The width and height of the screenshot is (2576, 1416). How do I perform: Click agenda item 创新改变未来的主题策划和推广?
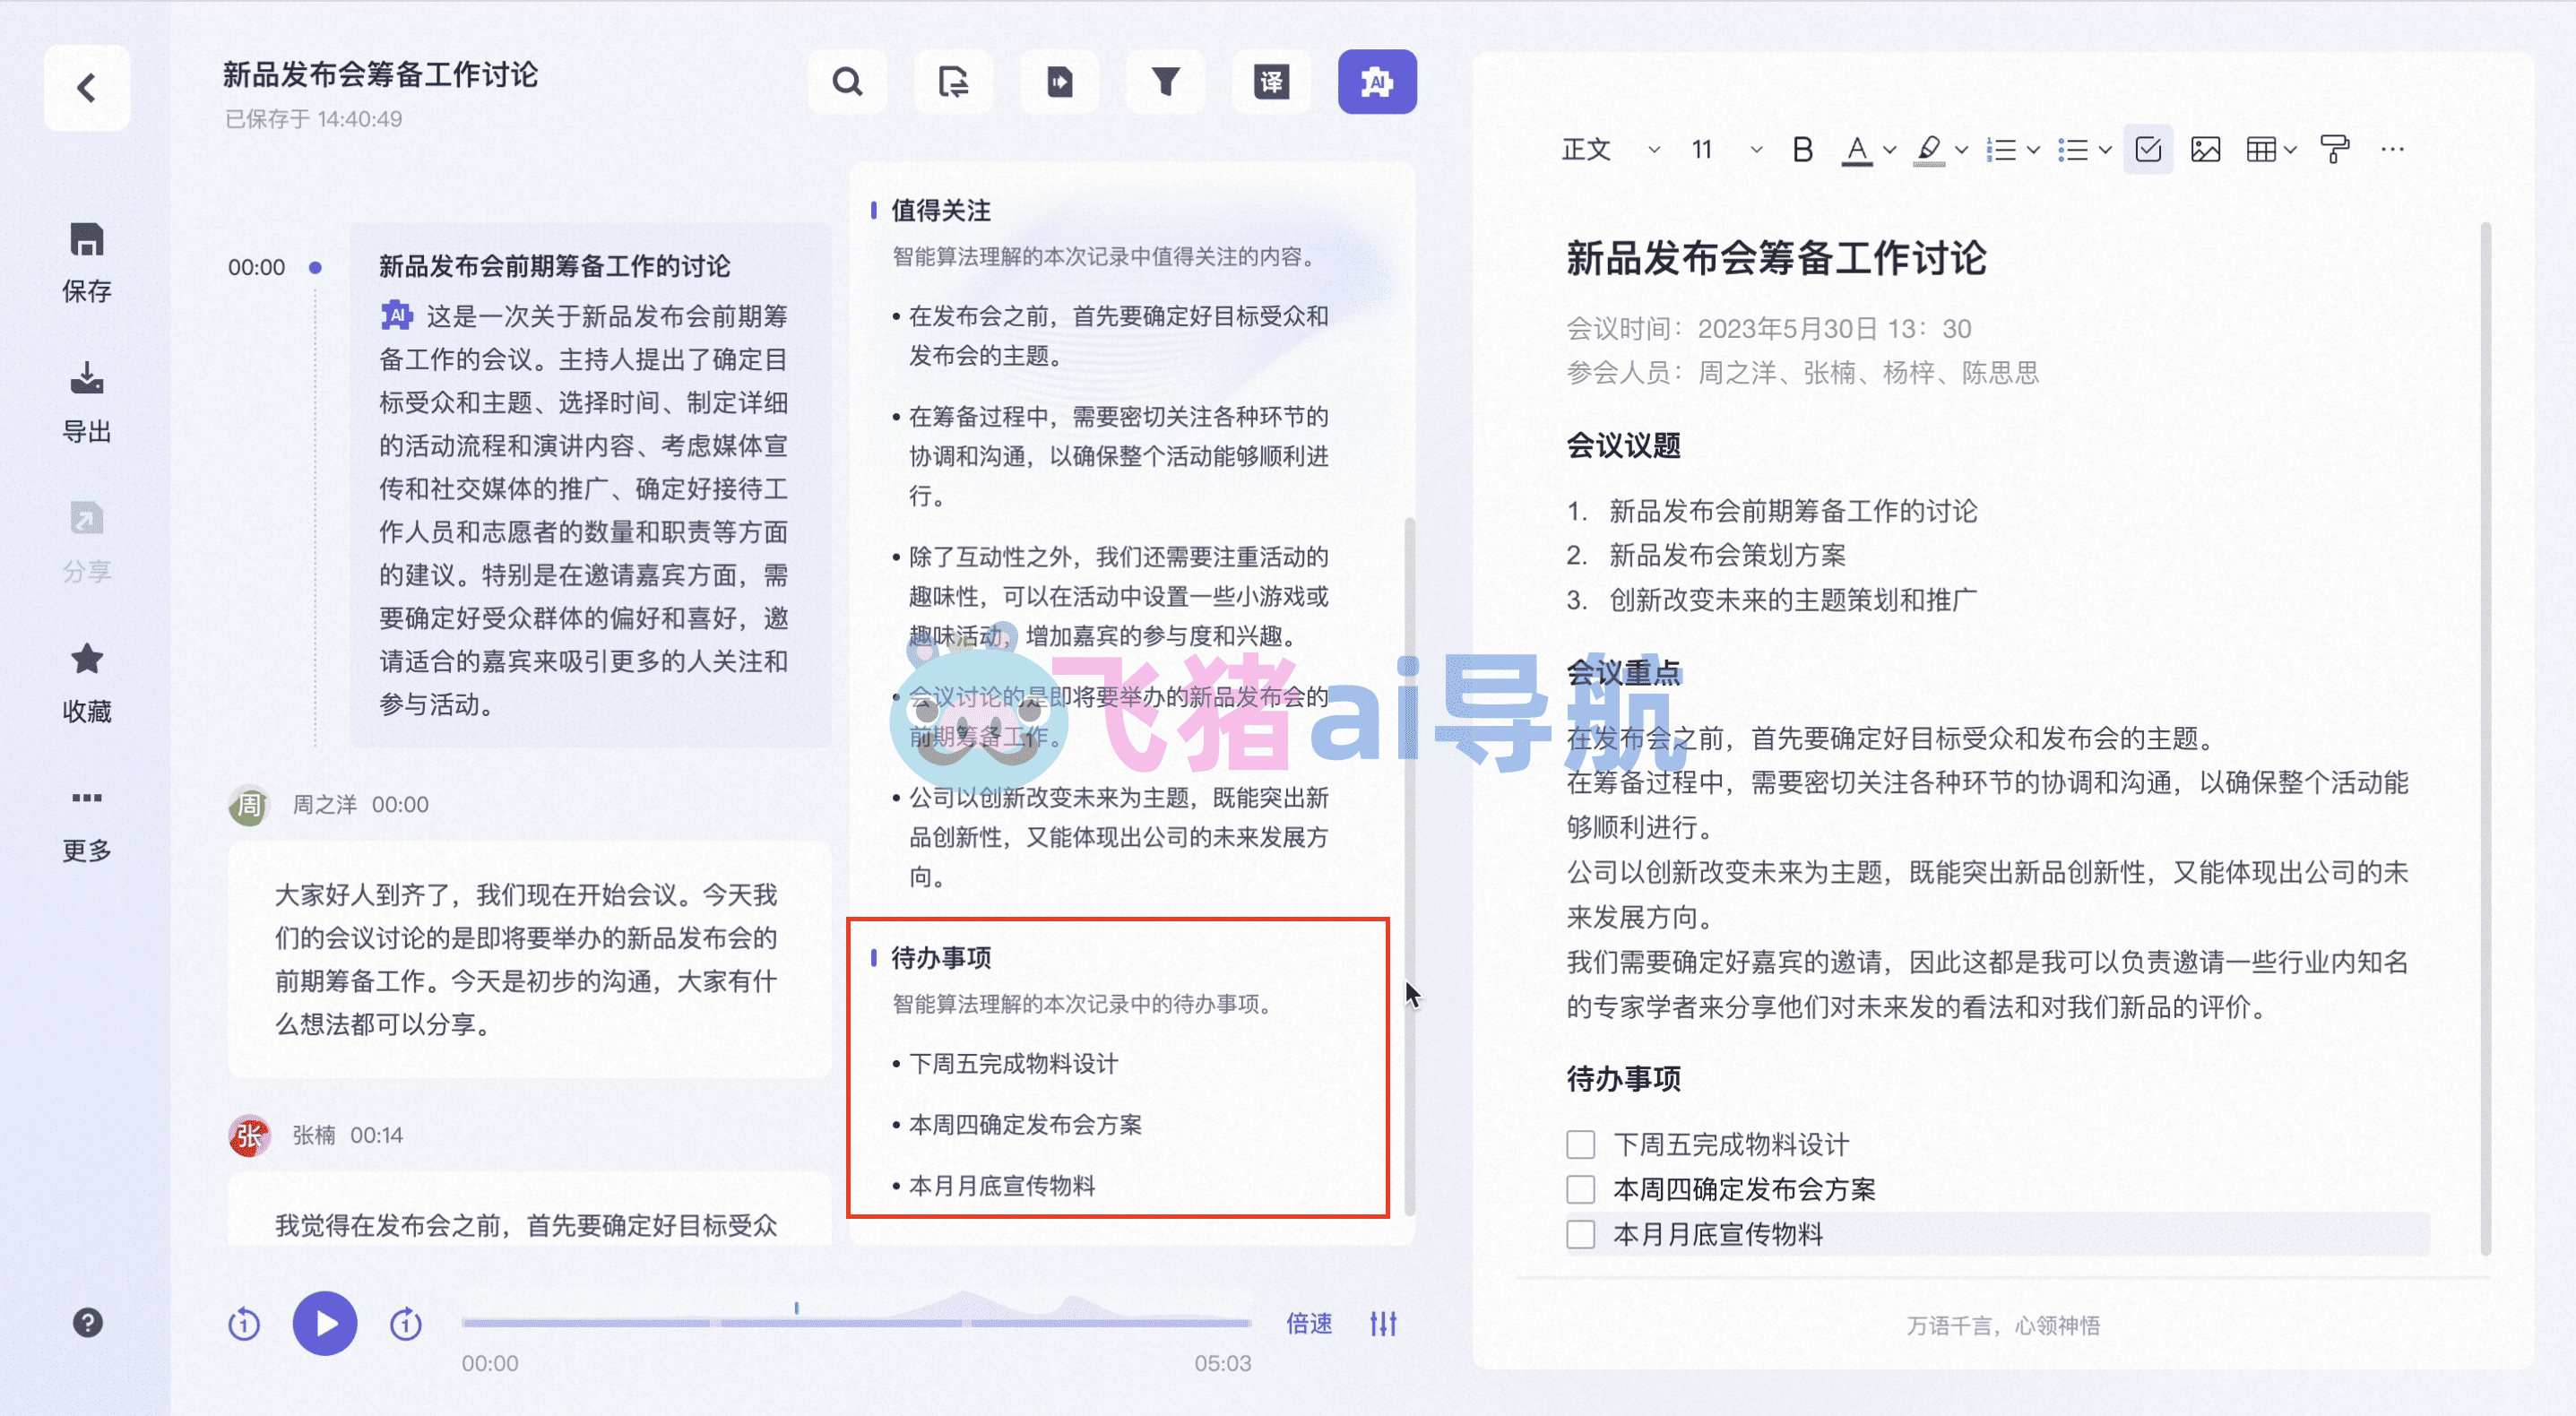(1792, 600)
